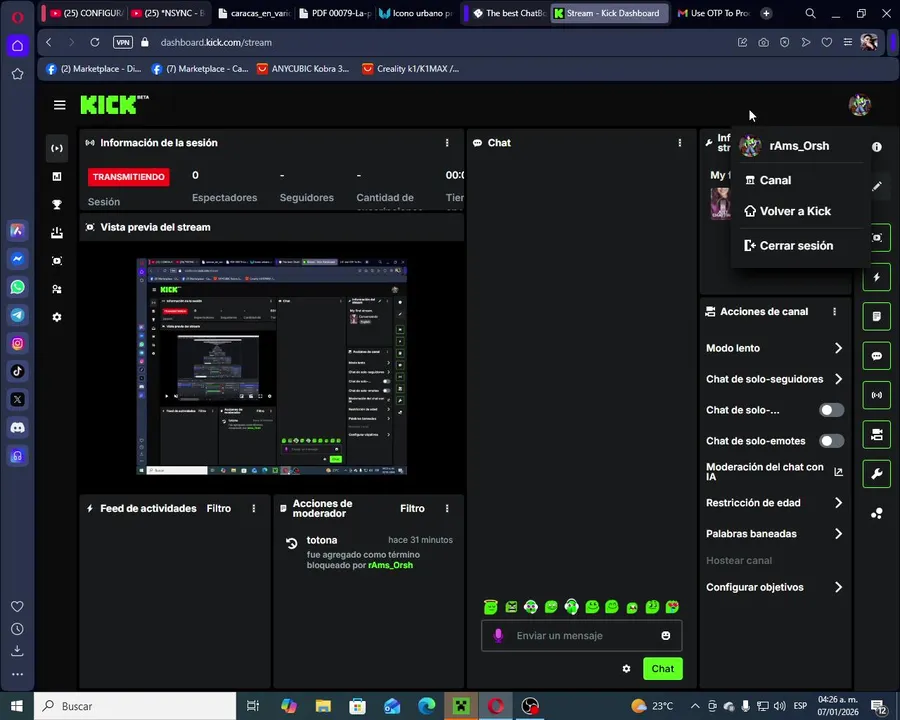
Task: Open the trophy achievements sidebar icon
Action: pyautogui.click(x=57, y=204)
